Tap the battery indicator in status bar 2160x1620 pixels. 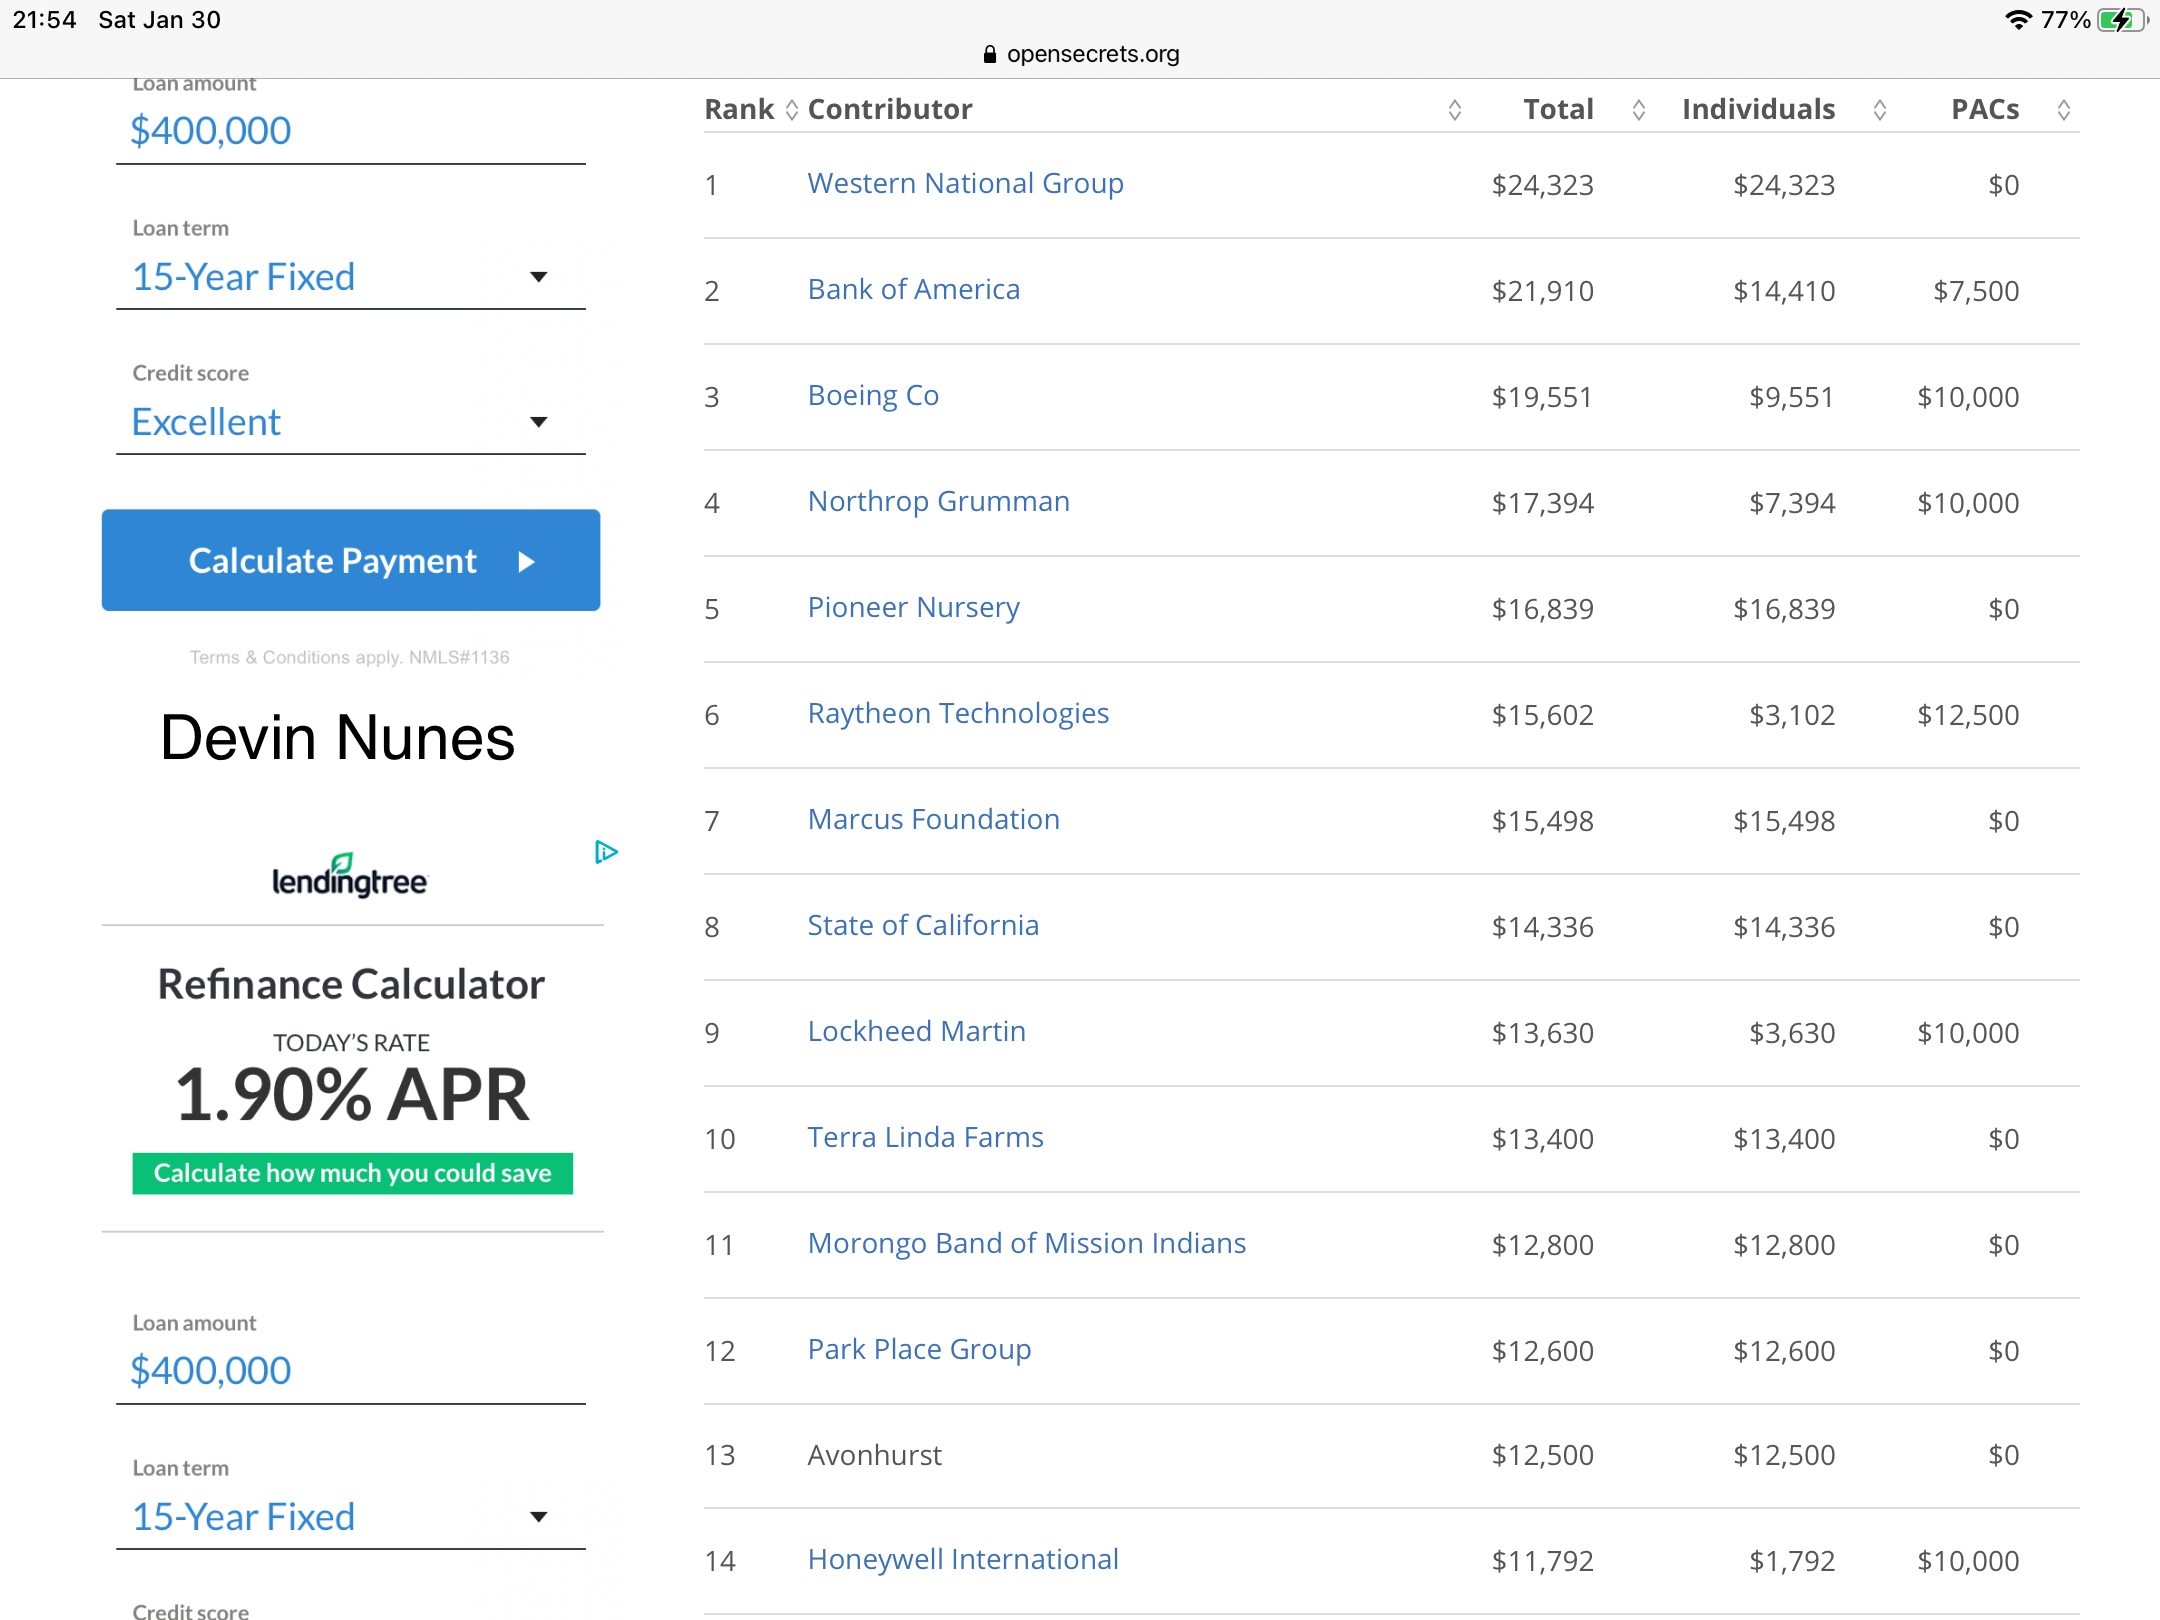2120,20
